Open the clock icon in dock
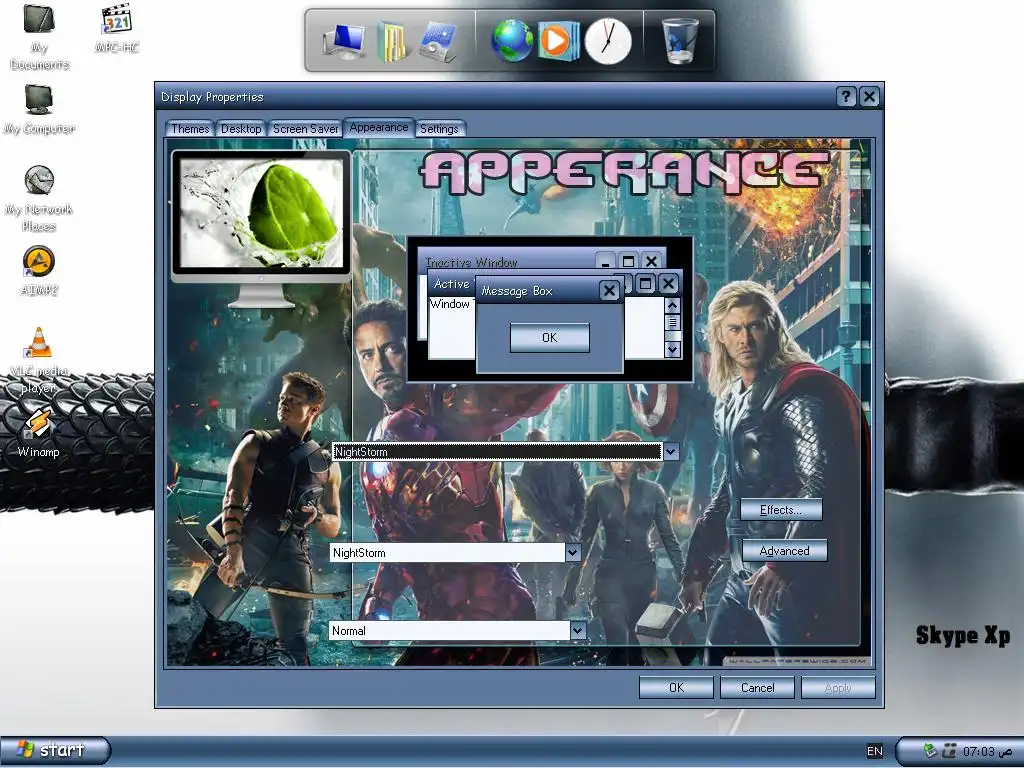The width and height of the screenshot is (1024, 768). [x=608, y=41]
